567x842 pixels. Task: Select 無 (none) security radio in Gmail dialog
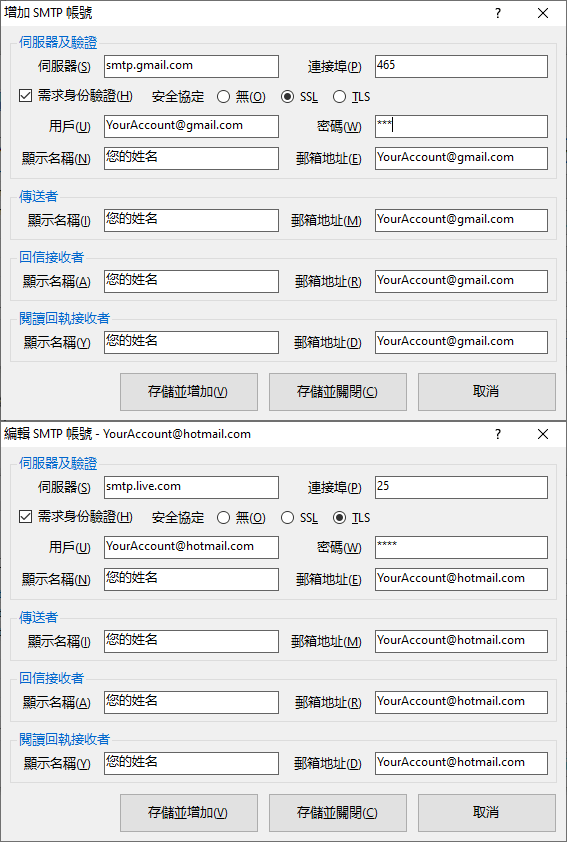tap(223, 97)
